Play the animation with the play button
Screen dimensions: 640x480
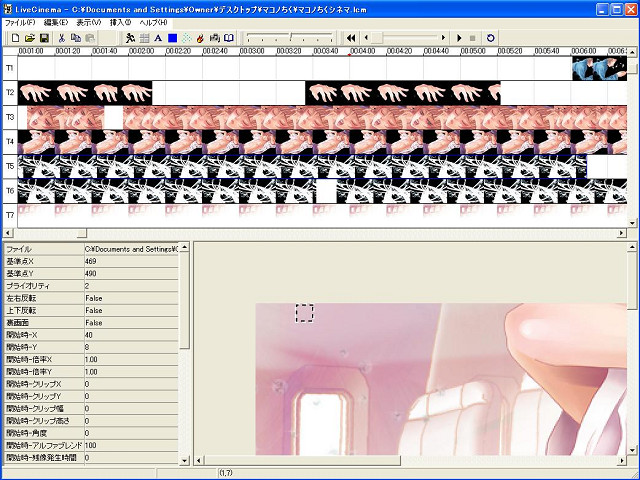[x=459, y=38]
